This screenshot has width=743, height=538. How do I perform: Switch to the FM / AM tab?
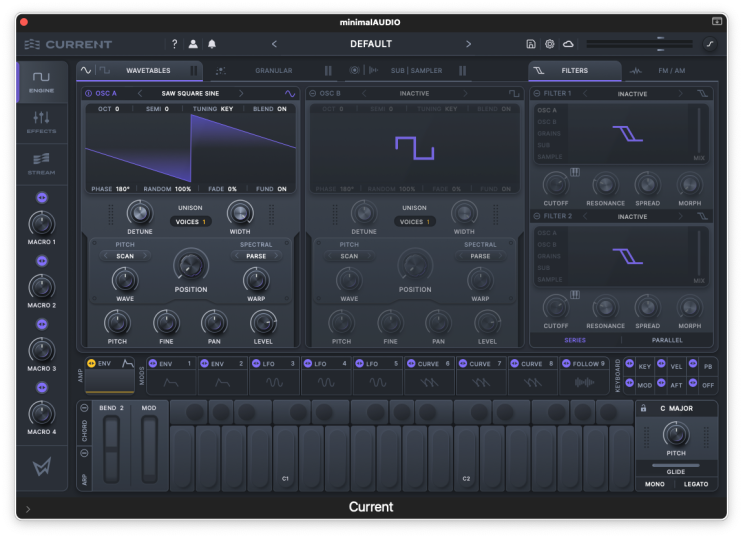point(671,71)
